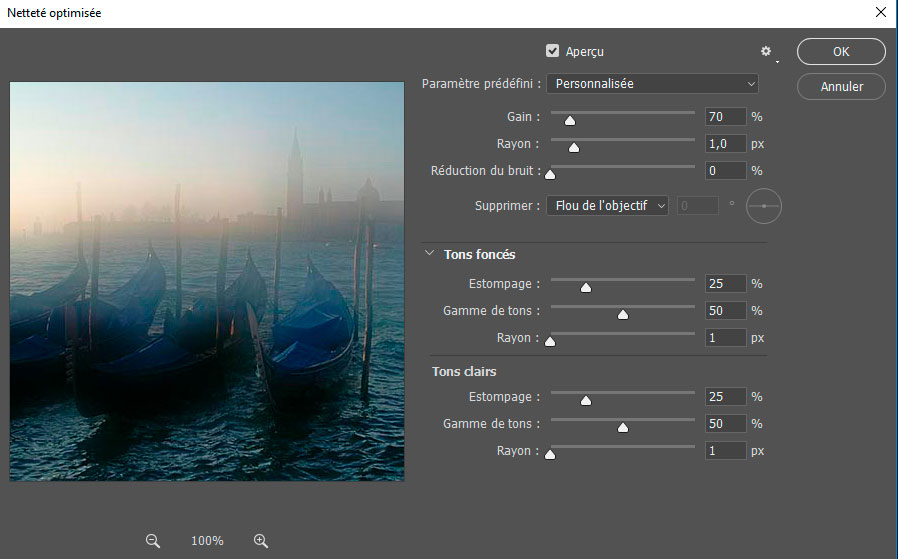Open the gear settings menu
Image resolution: width=898 pixels, height=559 pixels.
767,51
